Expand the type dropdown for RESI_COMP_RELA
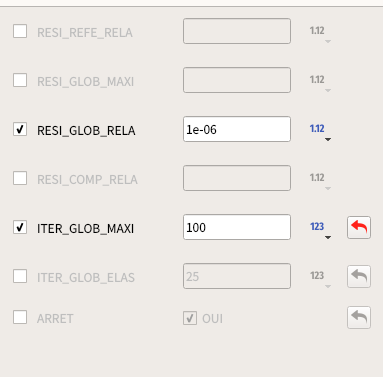Image resolution: width=383 pixels, height=377 pixels. 328,188
